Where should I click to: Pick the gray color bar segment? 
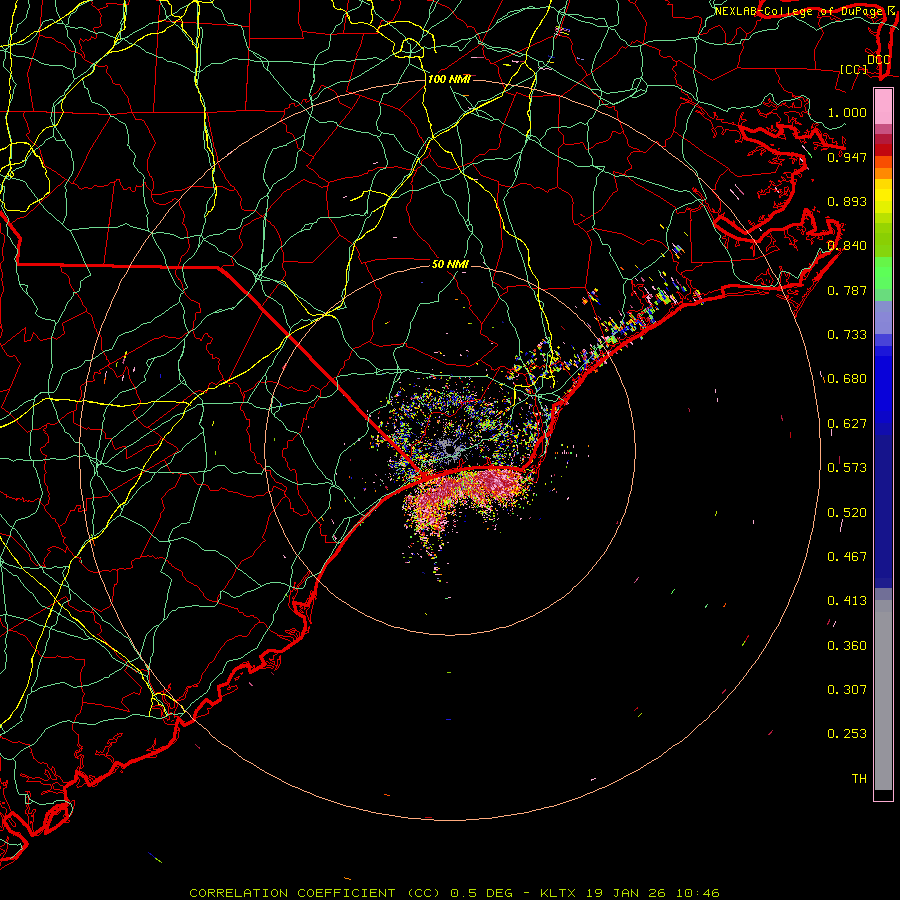(x=883, y=695)
